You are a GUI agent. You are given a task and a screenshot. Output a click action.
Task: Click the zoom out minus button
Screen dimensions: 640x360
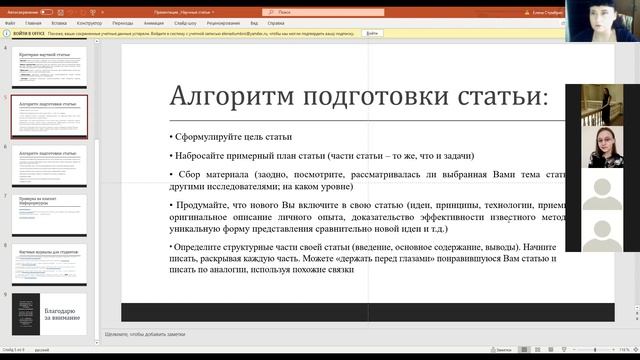point(574,350)
